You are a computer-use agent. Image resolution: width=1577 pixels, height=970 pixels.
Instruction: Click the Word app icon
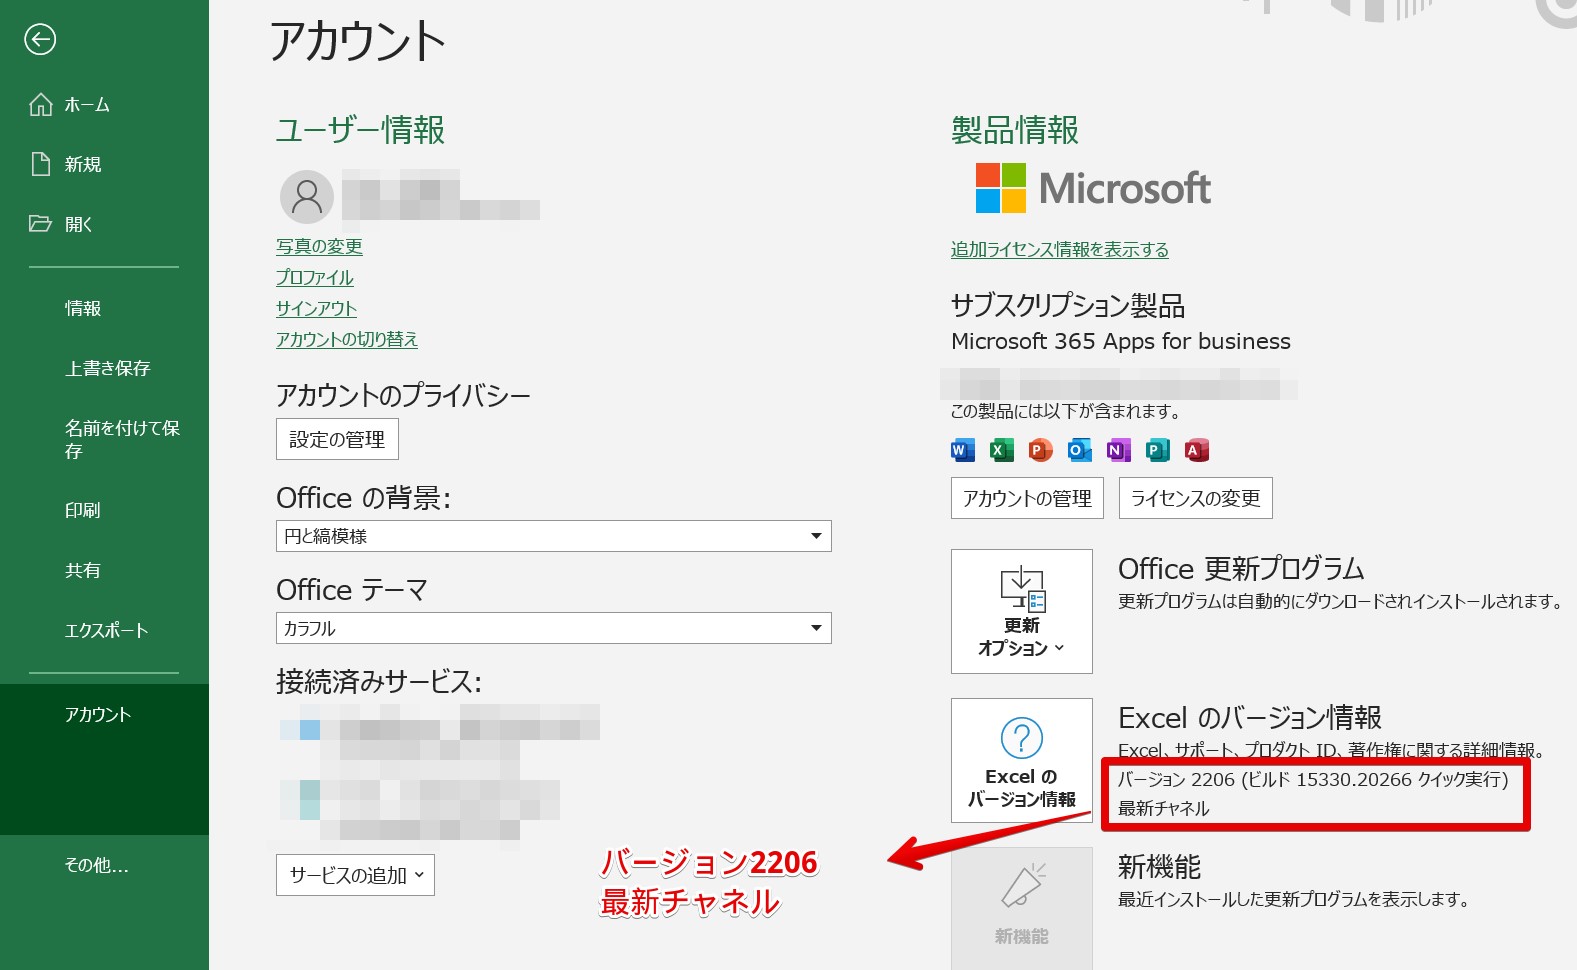(962, 450)
